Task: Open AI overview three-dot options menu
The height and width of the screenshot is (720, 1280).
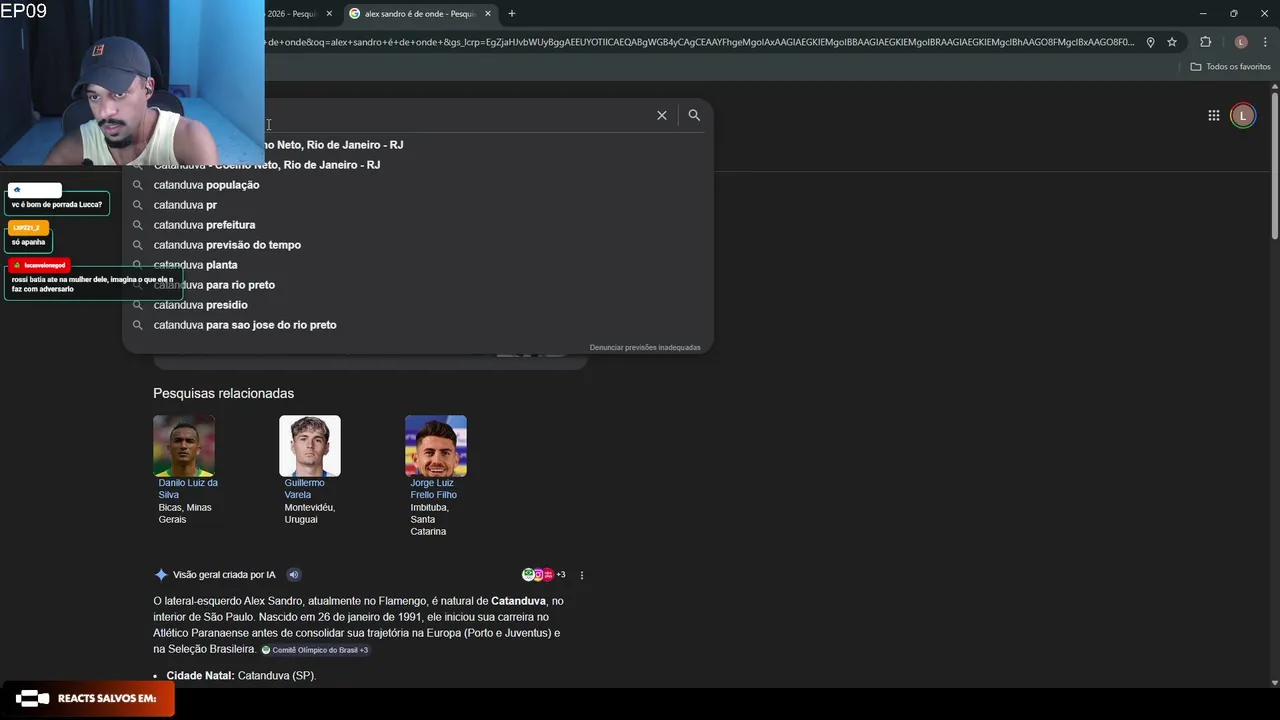Action: pyautogui.click(x=582, y=575)
